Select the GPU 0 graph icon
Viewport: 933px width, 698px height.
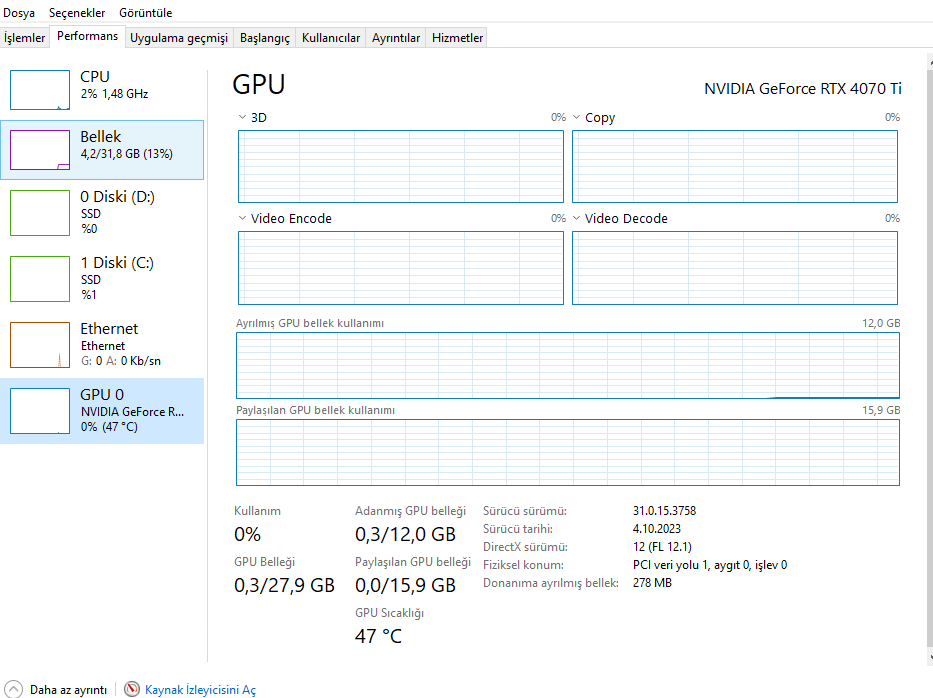40,410
